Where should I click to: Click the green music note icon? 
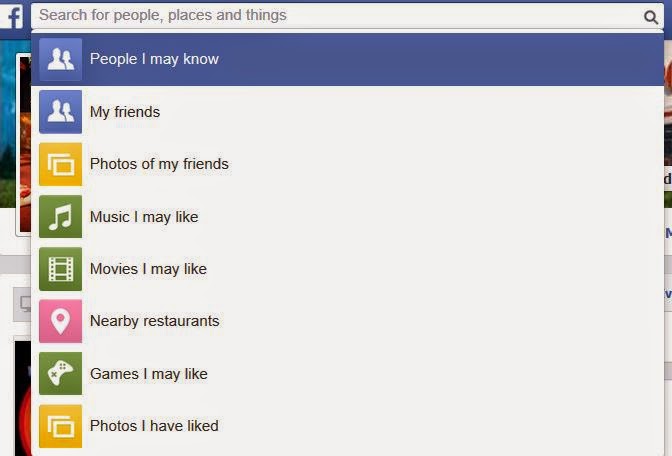coord(60,216)
